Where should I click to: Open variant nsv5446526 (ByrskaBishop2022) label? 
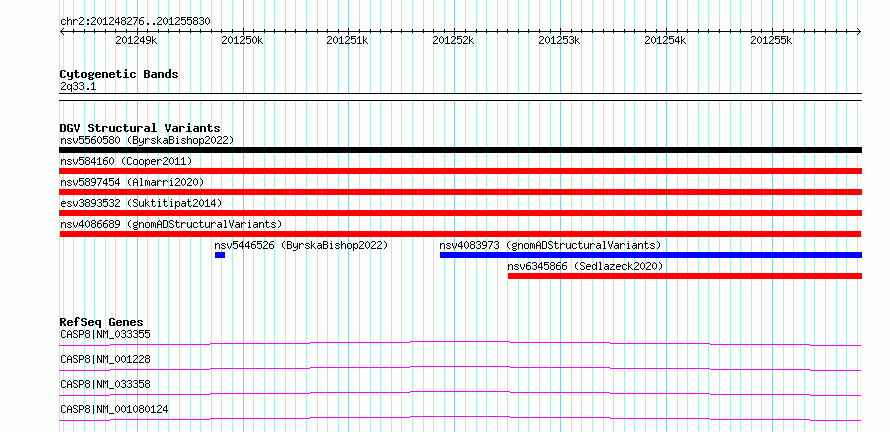pyautogui.click(x=301, y=245)
